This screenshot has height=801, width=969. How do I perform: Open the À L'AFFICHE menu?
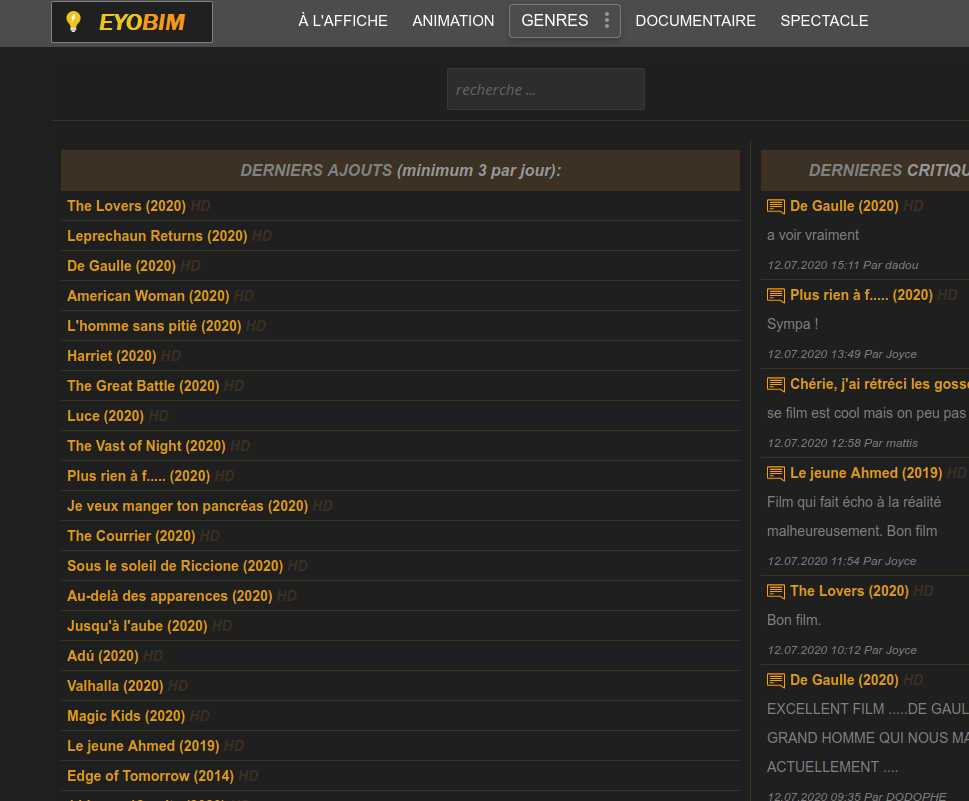coord(343,21)
